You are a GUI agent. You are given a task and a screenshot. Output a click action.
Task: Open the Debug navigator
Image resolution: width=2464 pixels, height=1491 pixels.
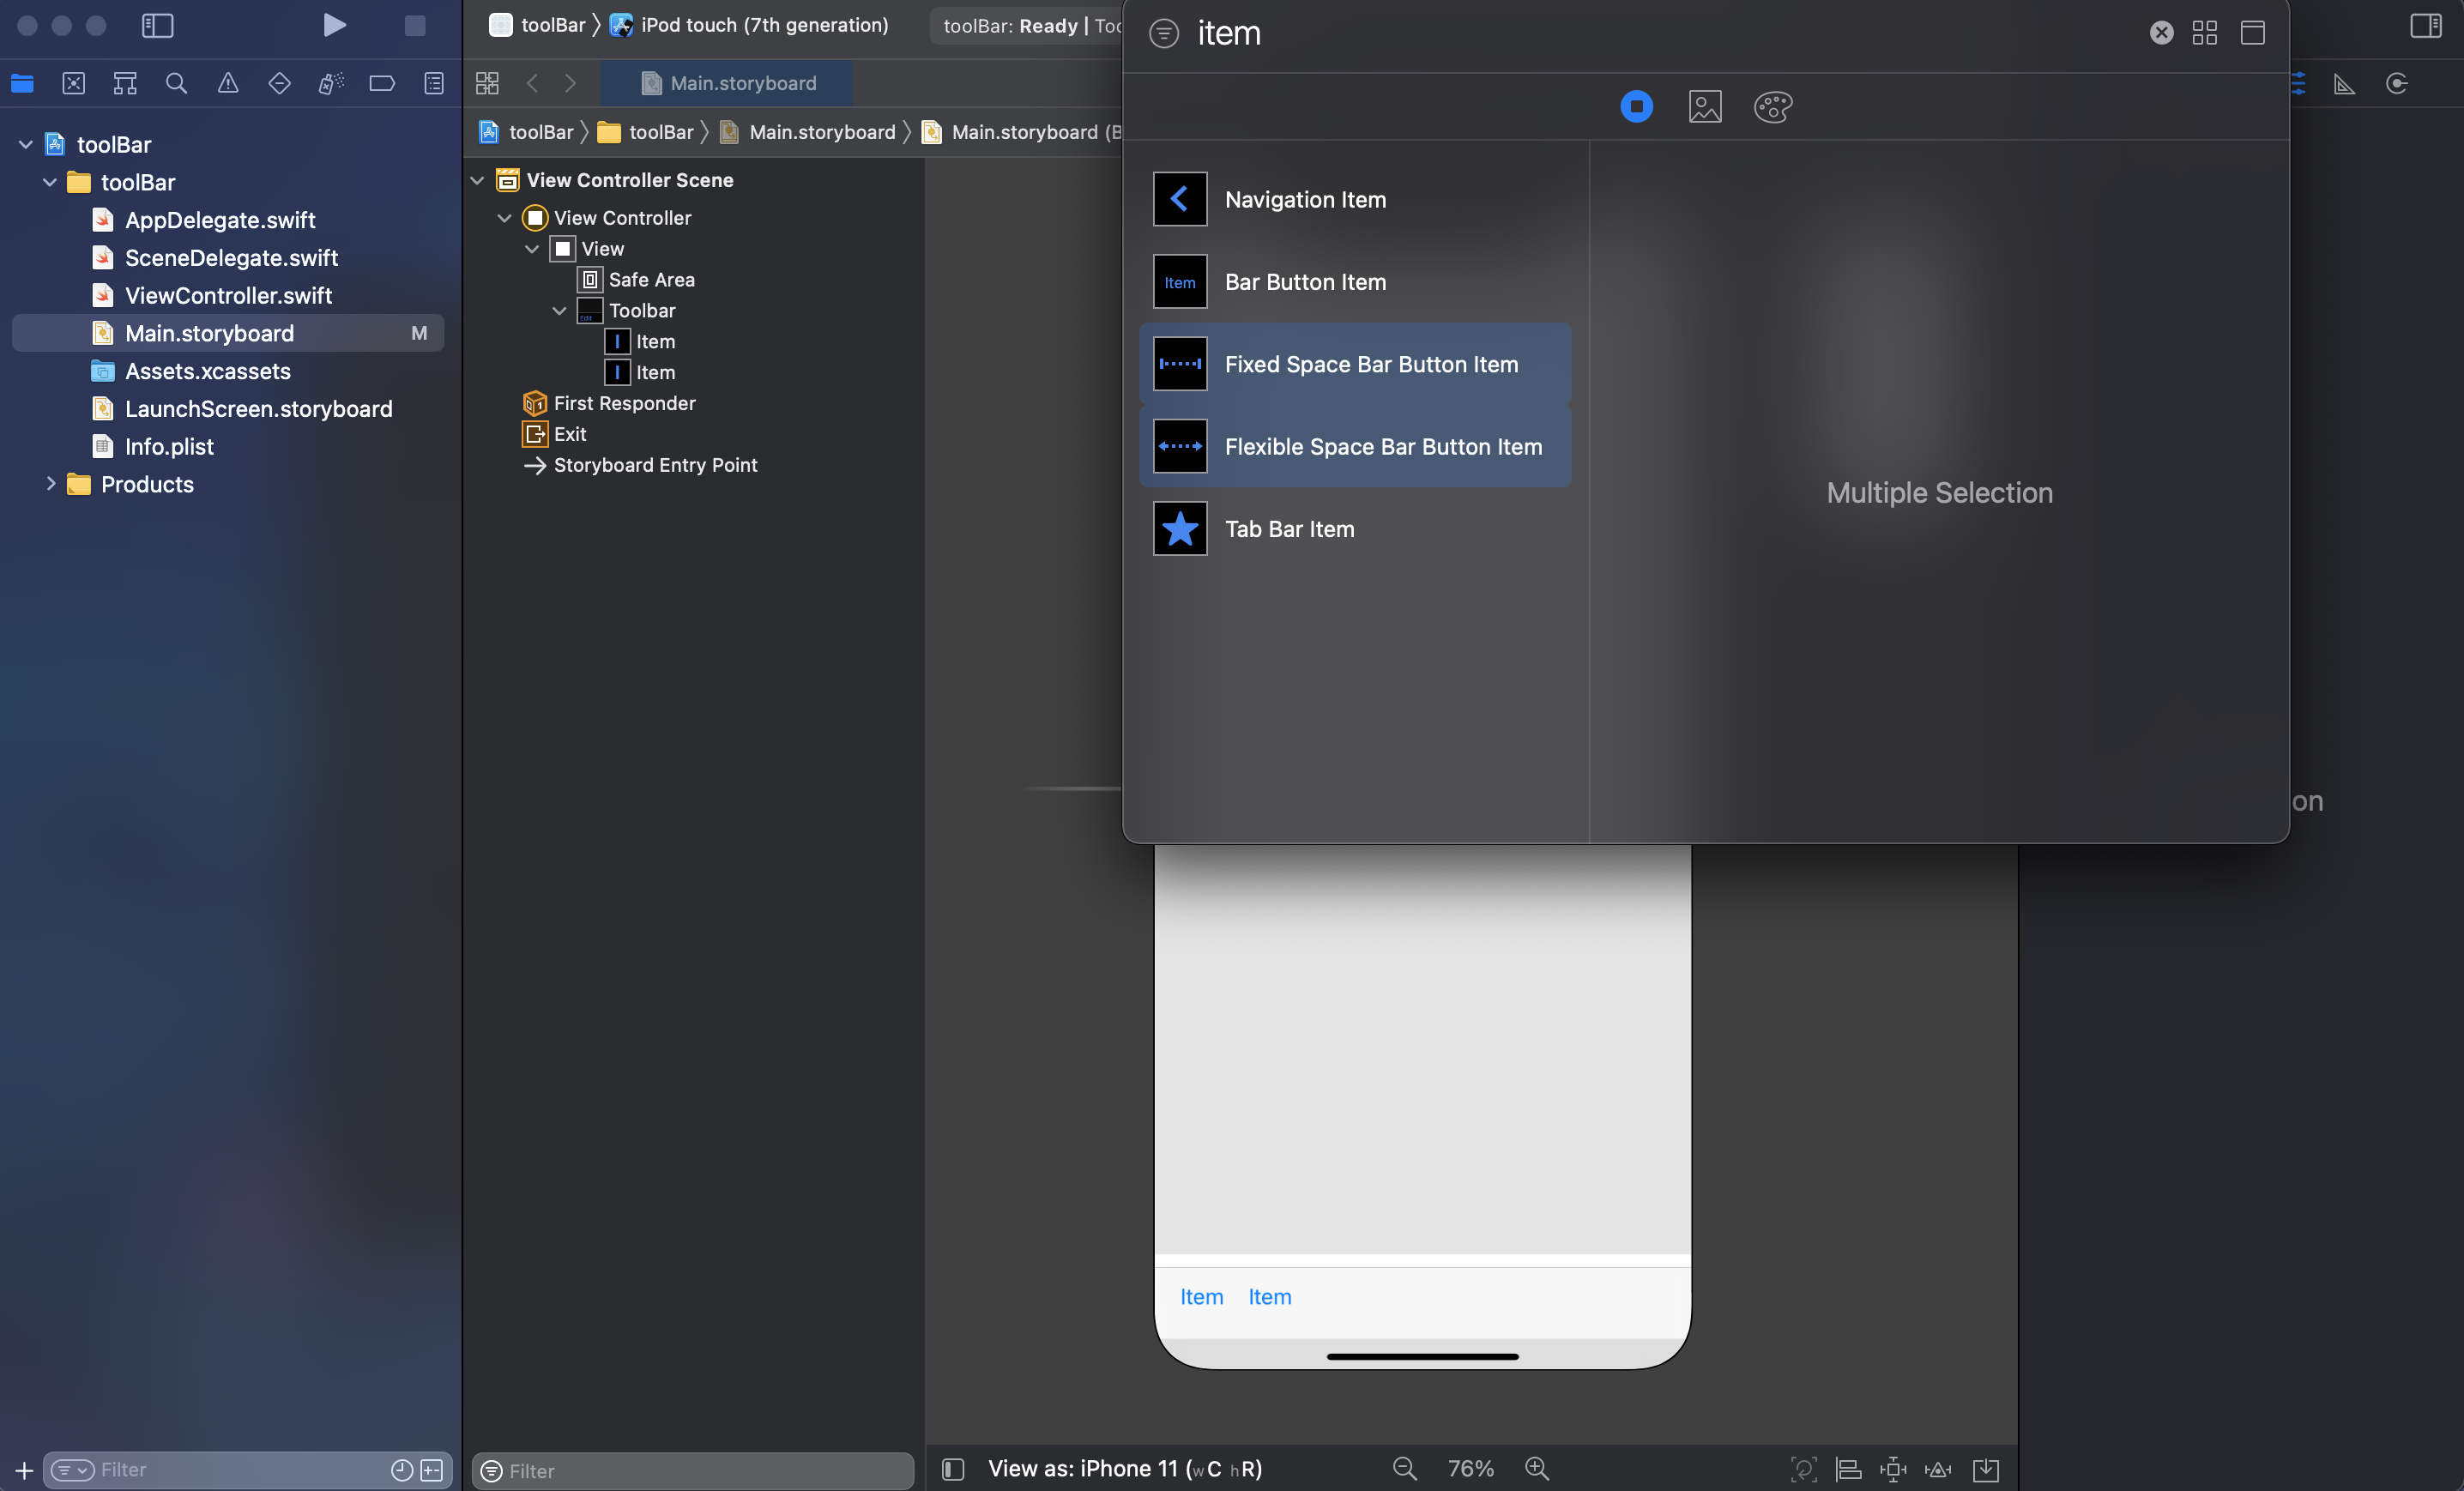(x=331, y=83)
